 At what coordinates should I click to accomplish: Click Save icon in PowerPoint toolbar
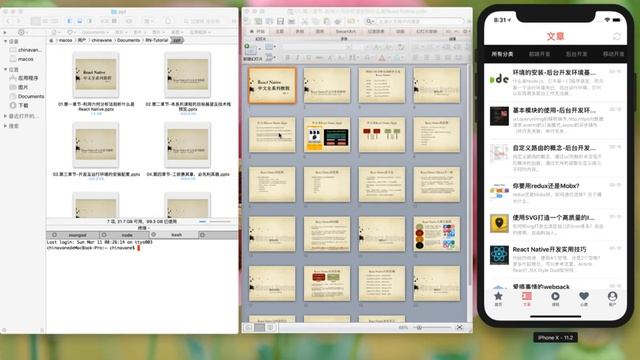pyautogui.click(x=280, y=21)
